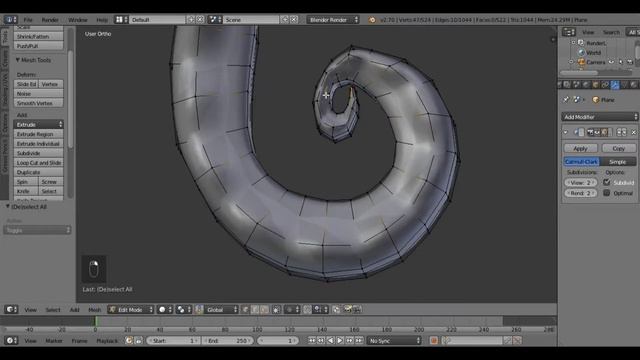Open the Edit Mode dropdown

(x=131, y=309)
